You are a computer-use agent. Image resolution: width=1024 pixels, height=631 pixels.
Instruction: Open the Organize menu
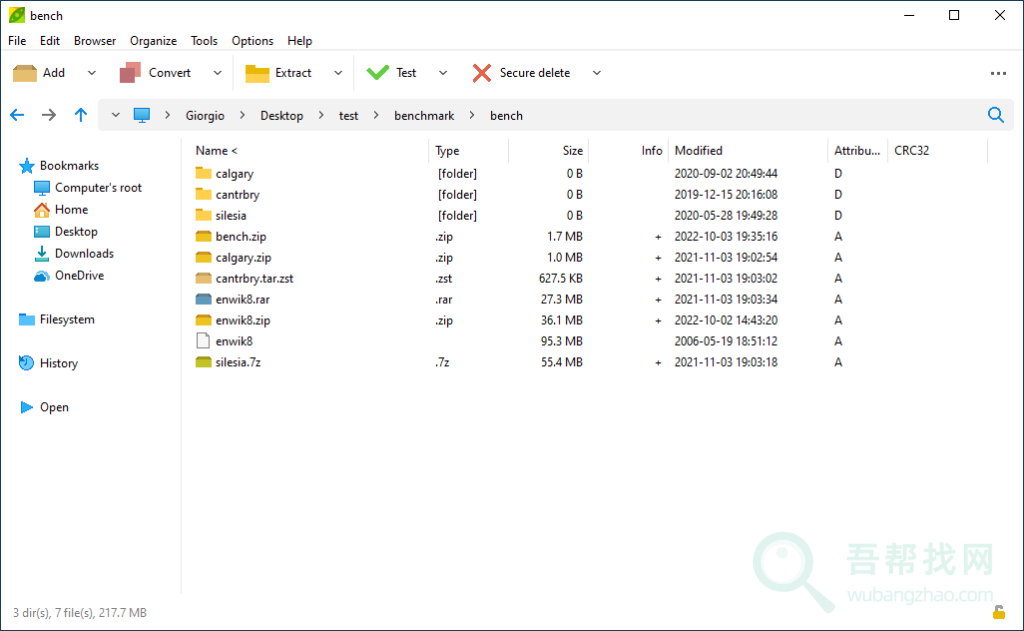point(153,41)
